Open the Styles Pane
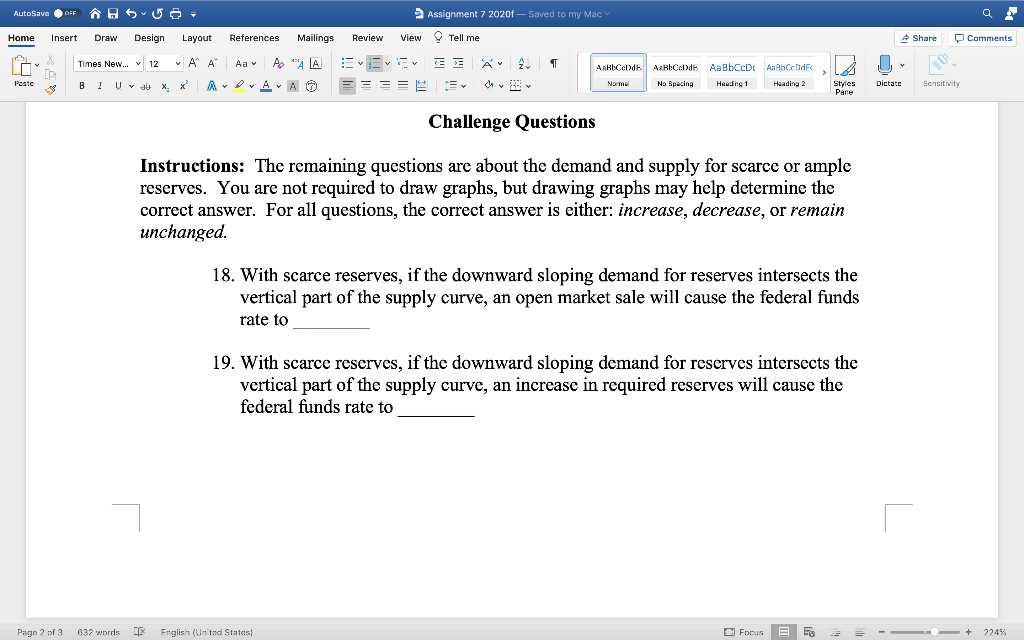This screenshot has width=1024, height=640. [844, 75]
